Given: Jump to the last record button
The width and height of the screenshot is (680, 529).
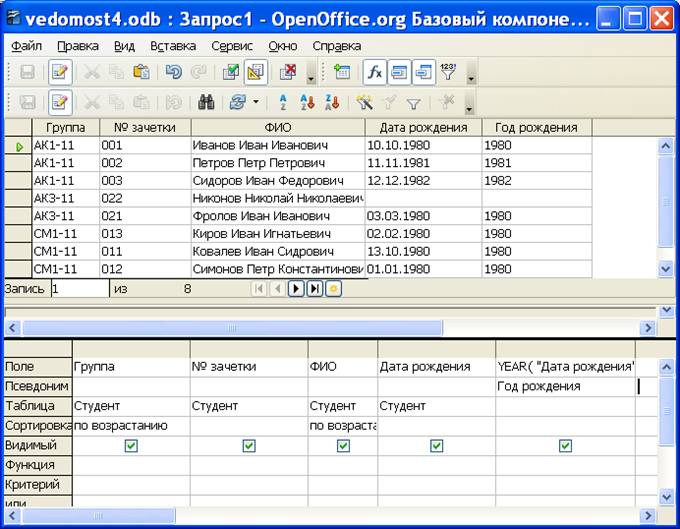Looking at the screenshot, I should coord(314,289).
